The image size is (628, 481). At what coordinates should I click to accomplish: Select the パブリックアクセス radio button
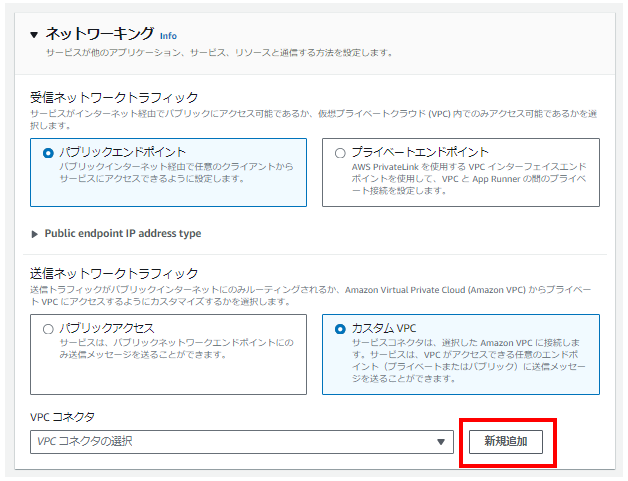tap(48, 329)
